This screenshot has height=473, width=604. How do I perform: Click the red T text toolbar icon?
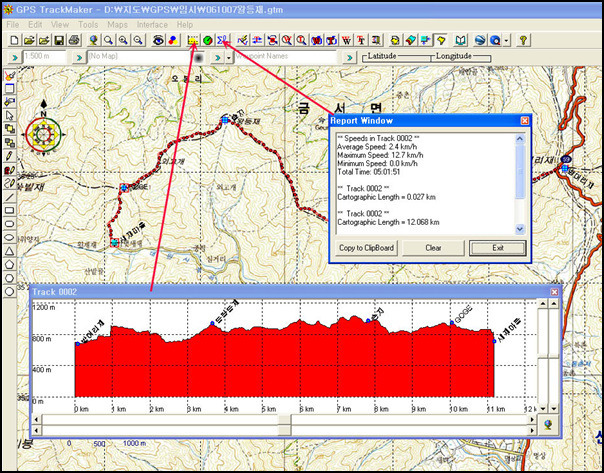(x=361, y=40)
